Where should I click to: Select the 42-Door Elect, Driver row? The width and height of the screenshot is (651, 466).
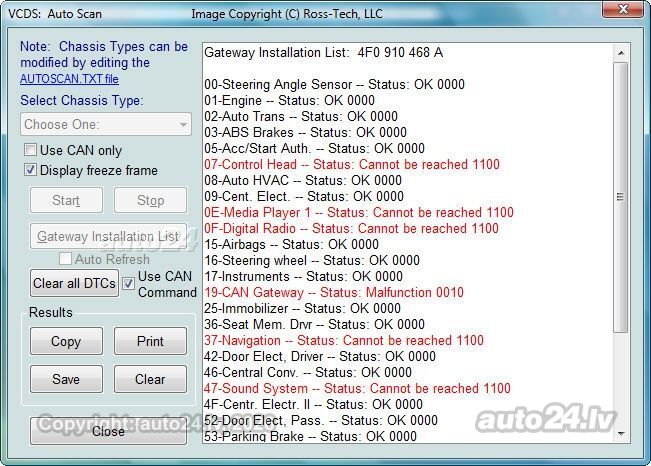(x=320, y=356)
